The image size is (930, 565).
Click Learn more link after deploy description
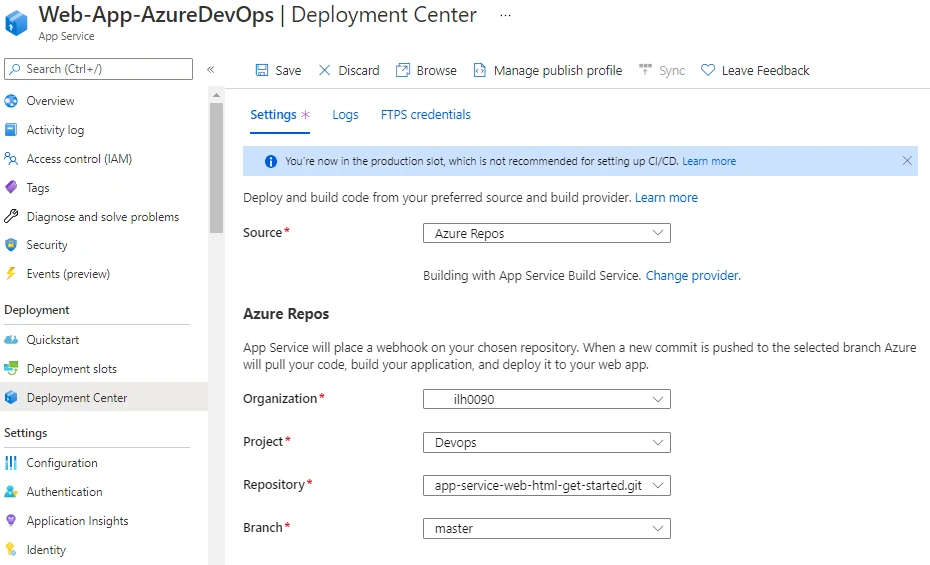666,197
